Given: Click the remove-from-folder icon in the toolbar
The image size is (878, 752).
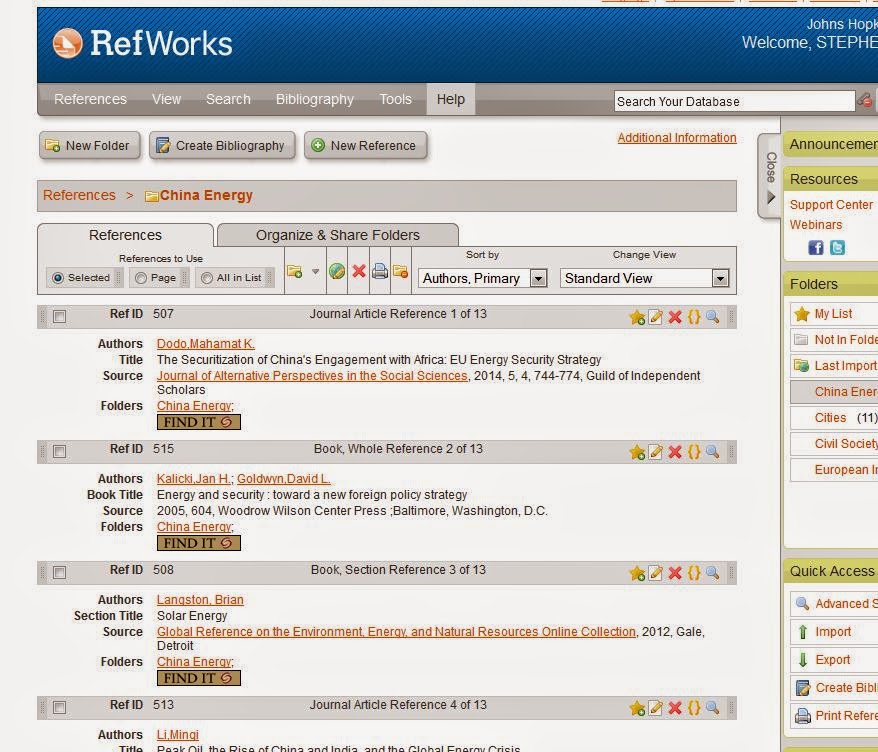Looking at the screenshot, I should (400, 272).
